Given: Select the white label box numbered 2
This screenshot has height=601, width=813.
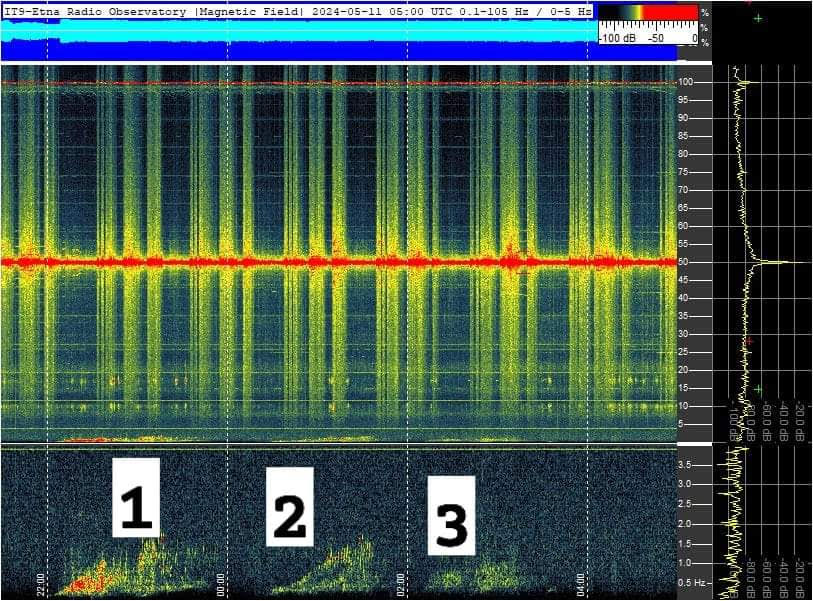Looking at the screenshot, I should pos(289,507).
